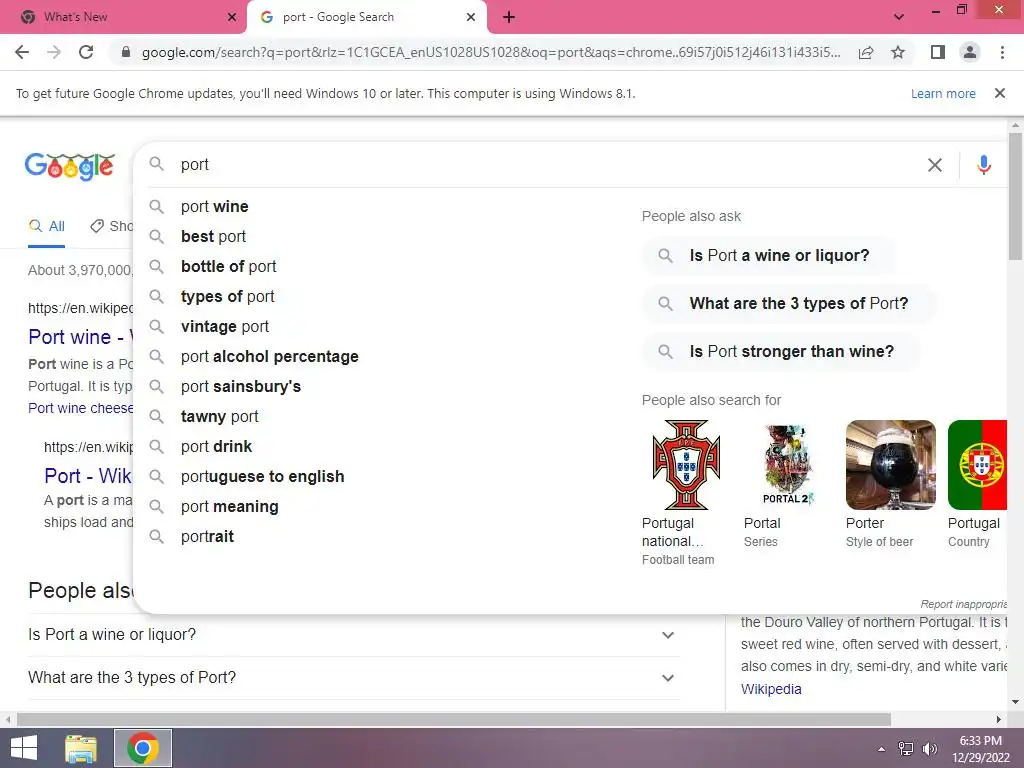
Task: Open Windows Start button
Action: 24,748
